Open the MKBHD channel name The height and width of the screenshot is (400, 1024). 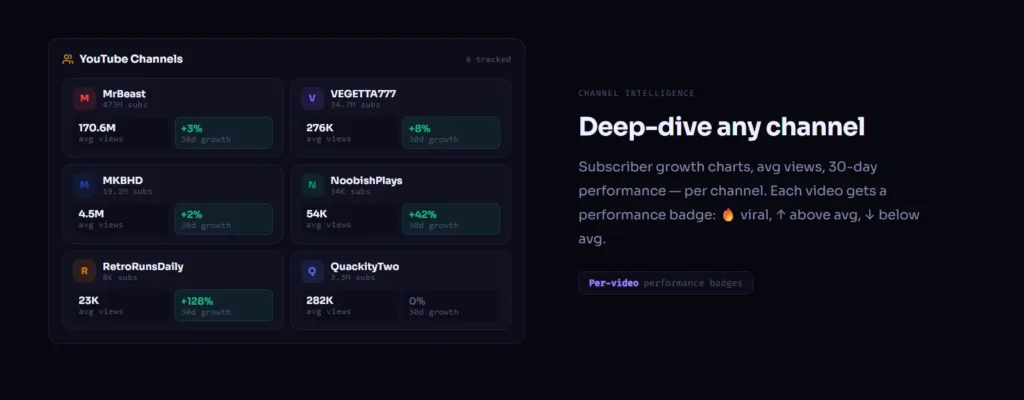click(x=123, y=180)
